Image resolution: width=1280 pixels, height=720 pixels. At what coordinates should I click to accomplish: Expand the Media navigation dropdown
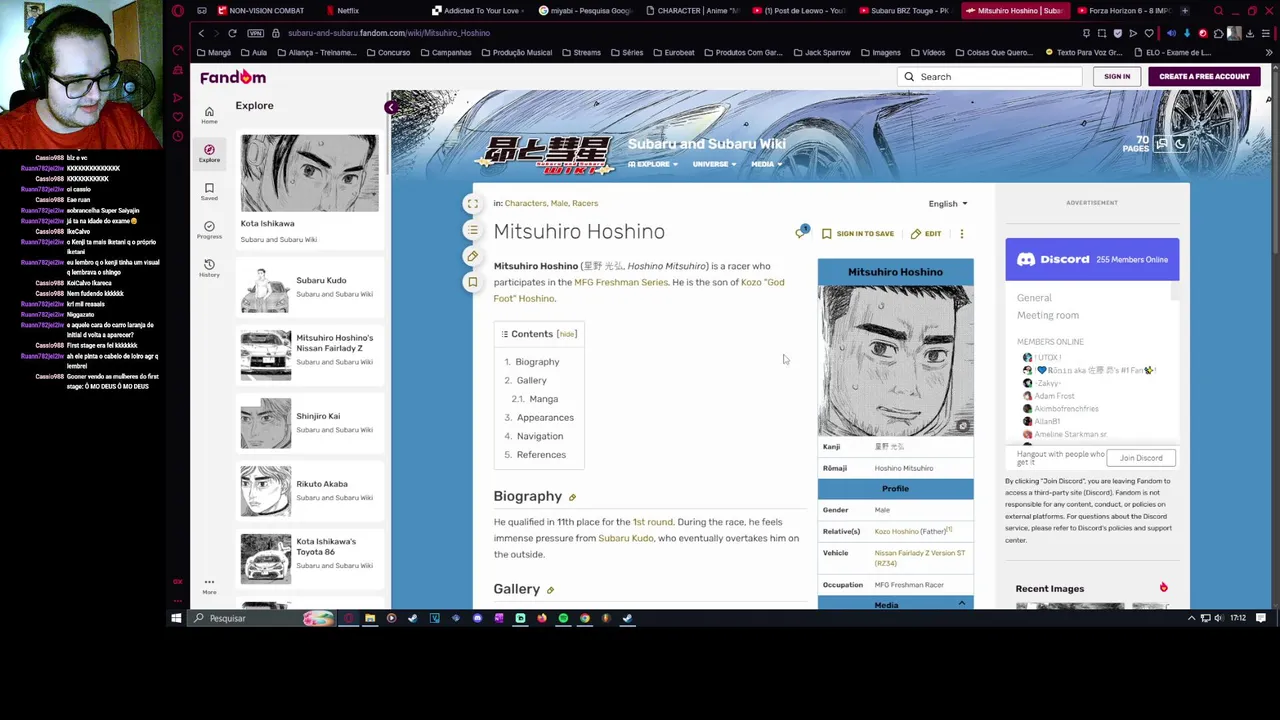pos(766,164)
